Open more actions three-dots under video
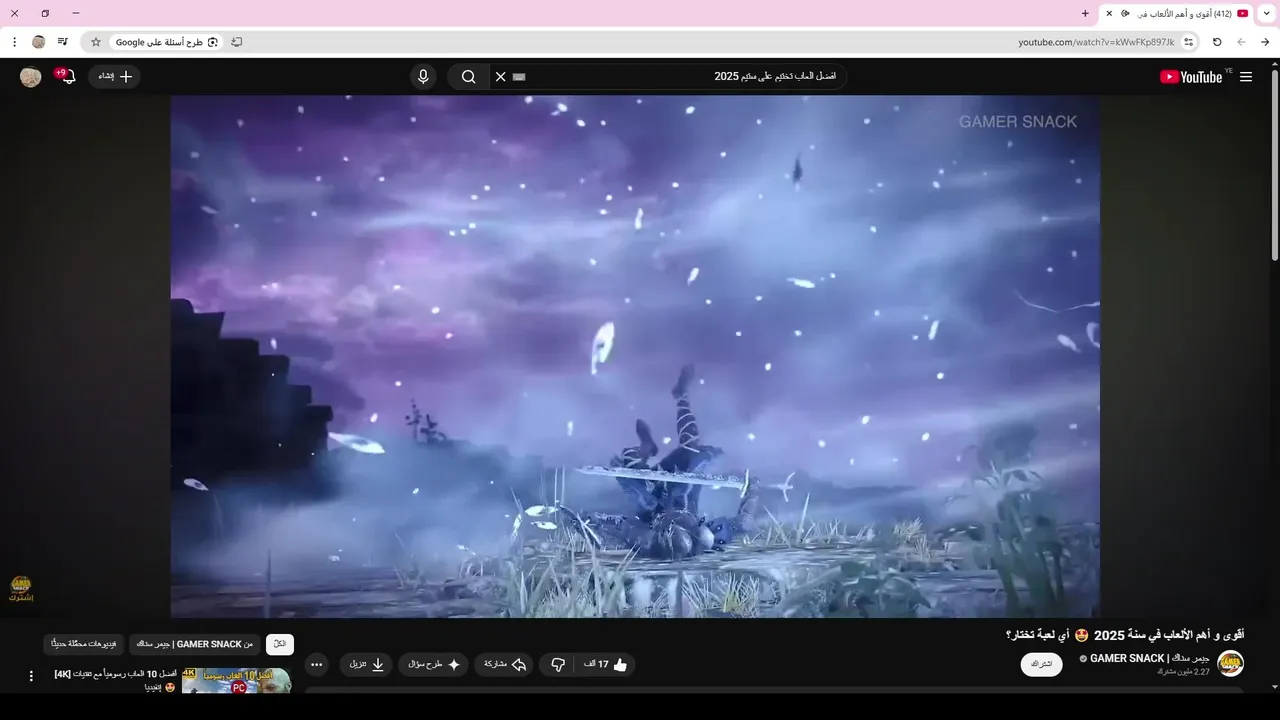This screenshot has height=720, width=1280. click(x=317, y=664)
